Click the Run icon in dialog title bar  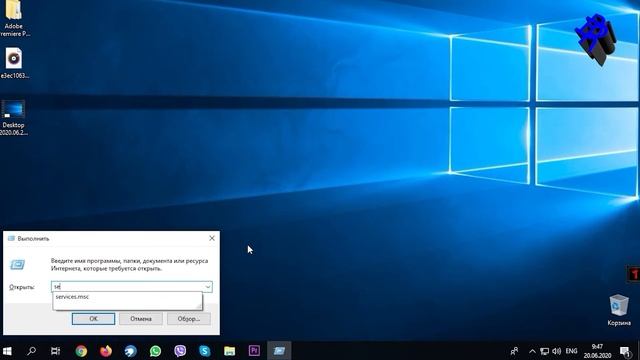click(x=11, y=238)
